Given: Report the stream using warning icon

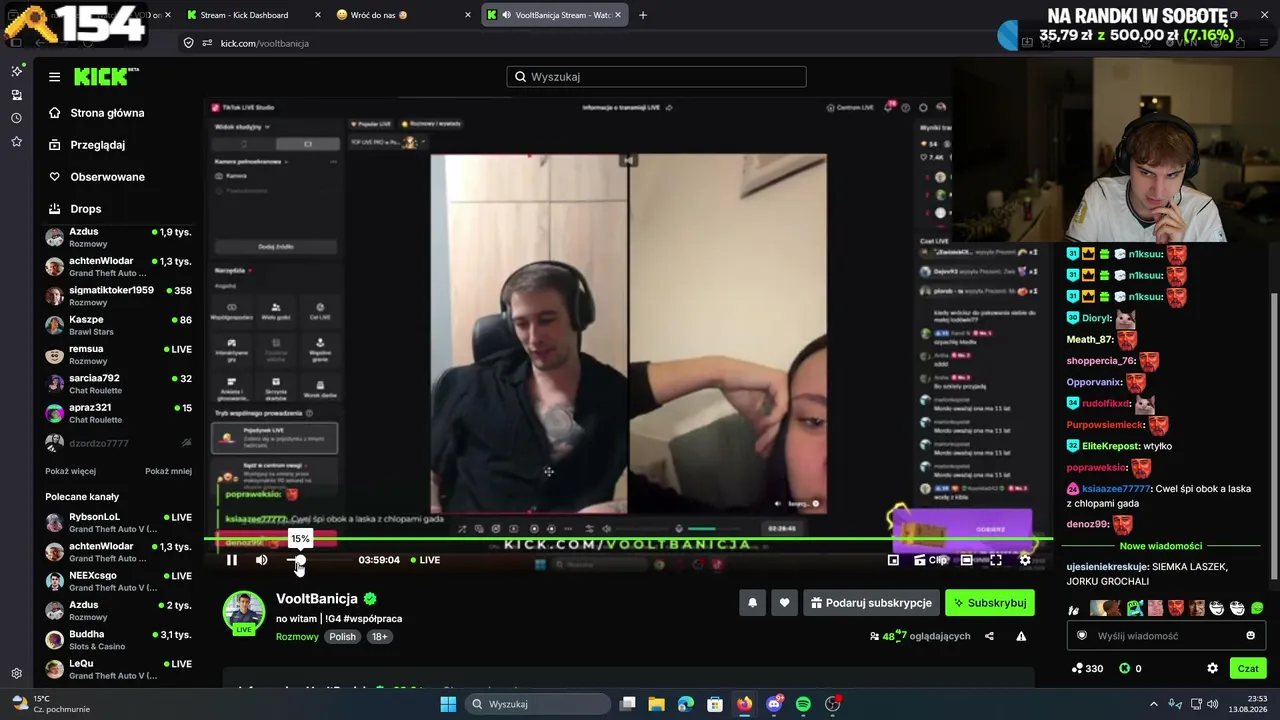Looking at the screenshot, I should [x=1021, y=636].
